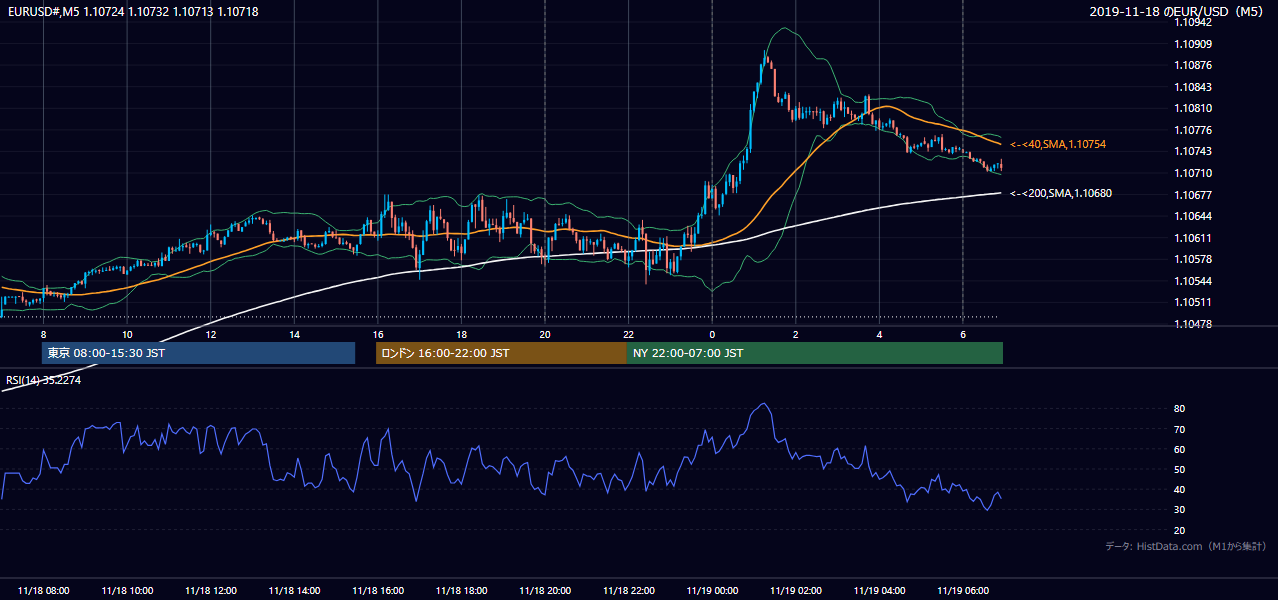Click the bottom time label 11/18 18:00
Viewport: 1278px width, 600px height.
pyautogui.click(x=462, y=590)
